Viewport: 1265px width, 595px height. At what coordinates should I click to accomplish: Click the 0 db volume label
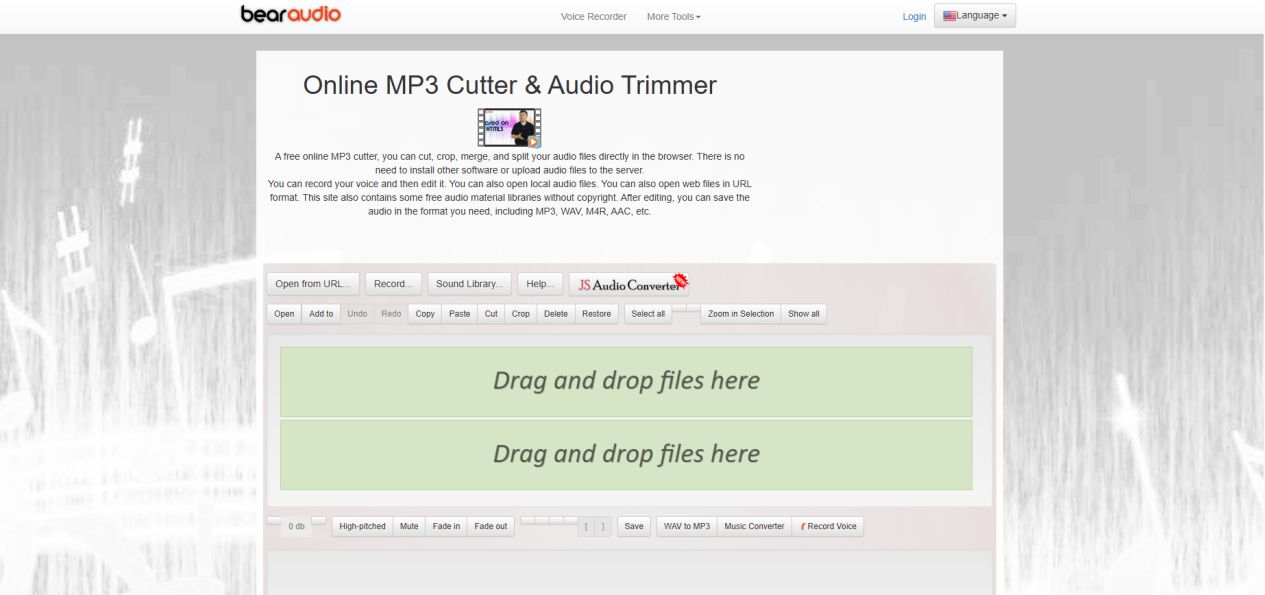click(296, 526)
